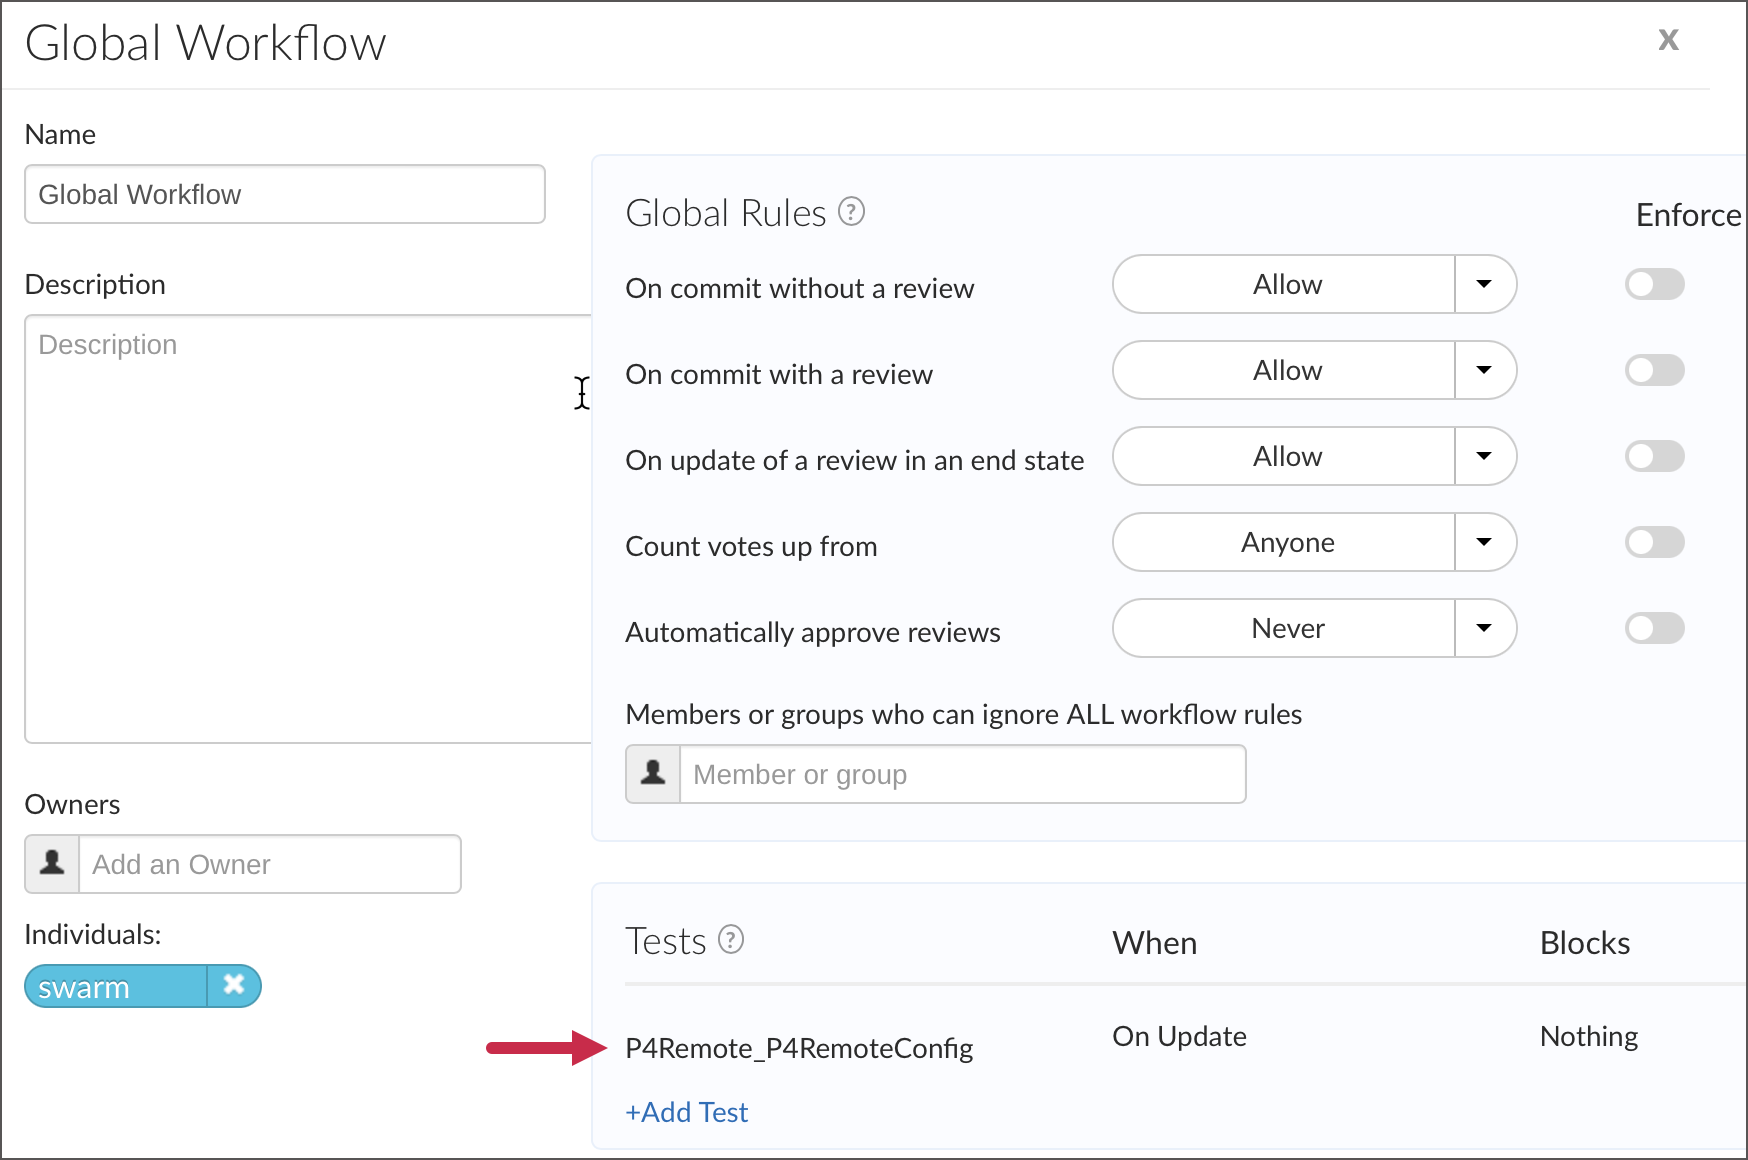Click the person icon beside Member or group field
This screenshot has height=1160, width=1748.
click(x=651, y=773)
